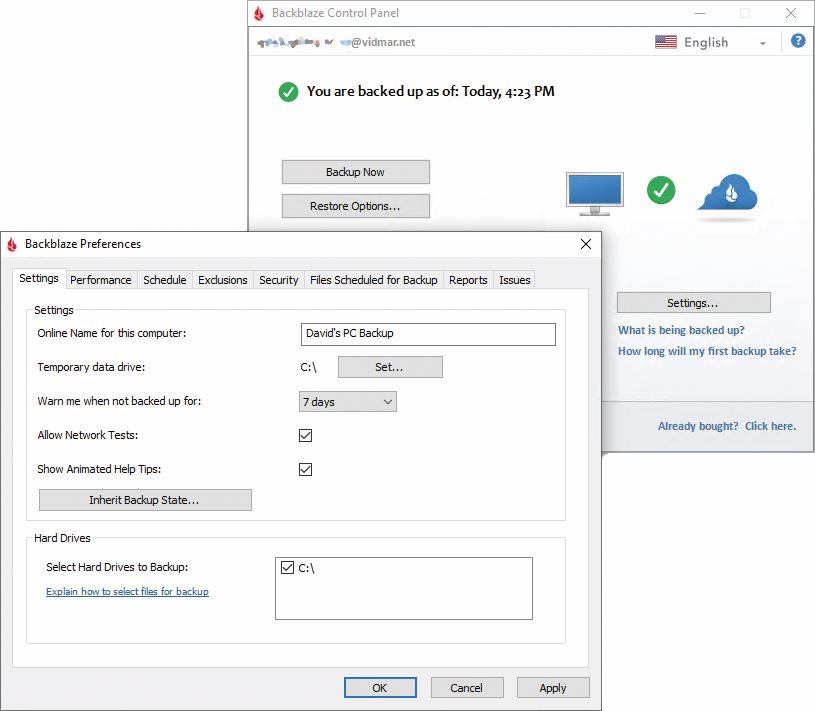
Task: Confirm preferences with the OK button
Action: pyautogui.click(x=380, y=688)
